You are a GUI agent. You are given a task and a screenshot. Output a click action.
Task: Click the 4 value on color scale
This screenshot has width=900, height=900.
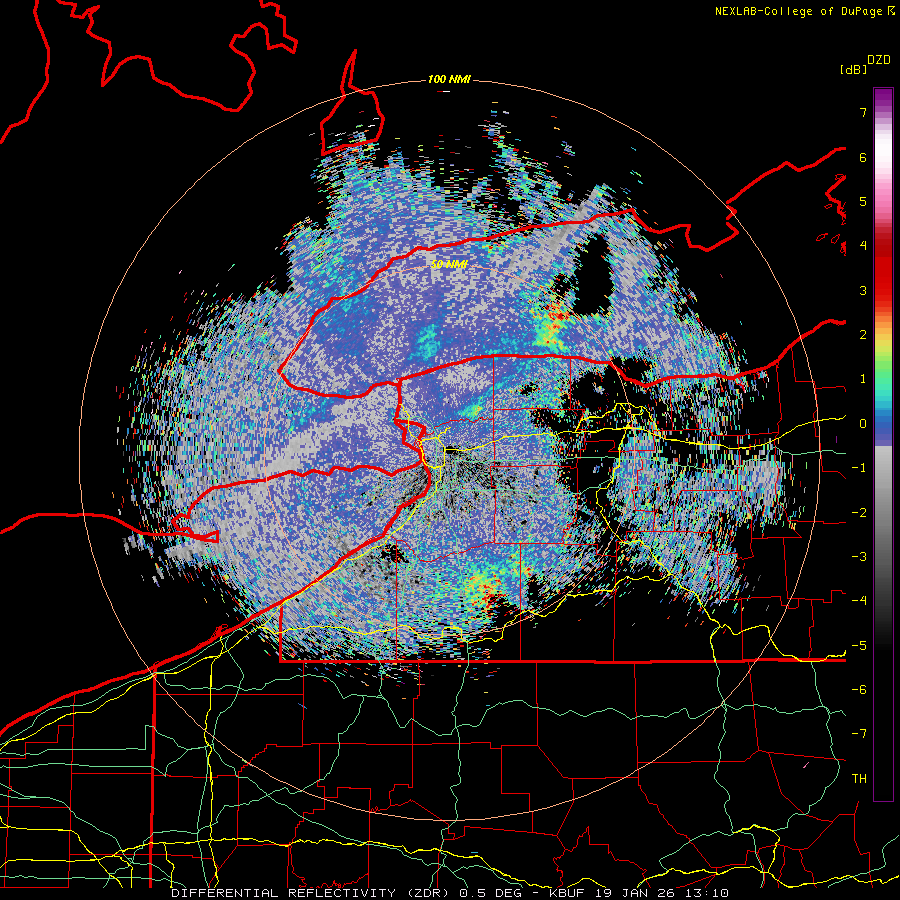tap(863, 246)
